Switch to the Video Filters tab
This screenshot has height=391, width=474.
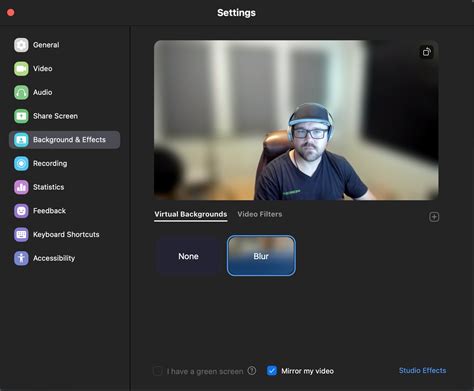(x=260, y=214)
